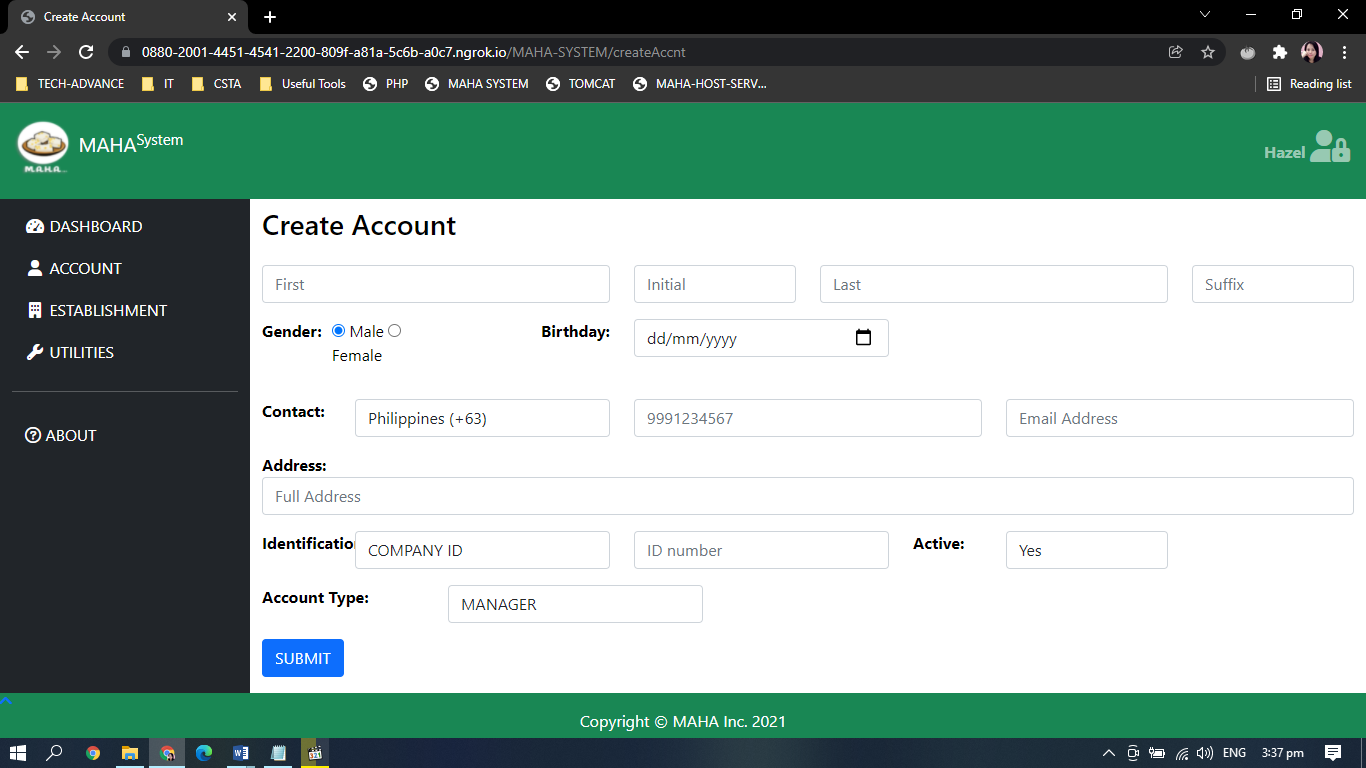1366x768 pixels.
Task: Click the 3:37 pm clock
Action: pyautogui.click(x=1282, y=753)
